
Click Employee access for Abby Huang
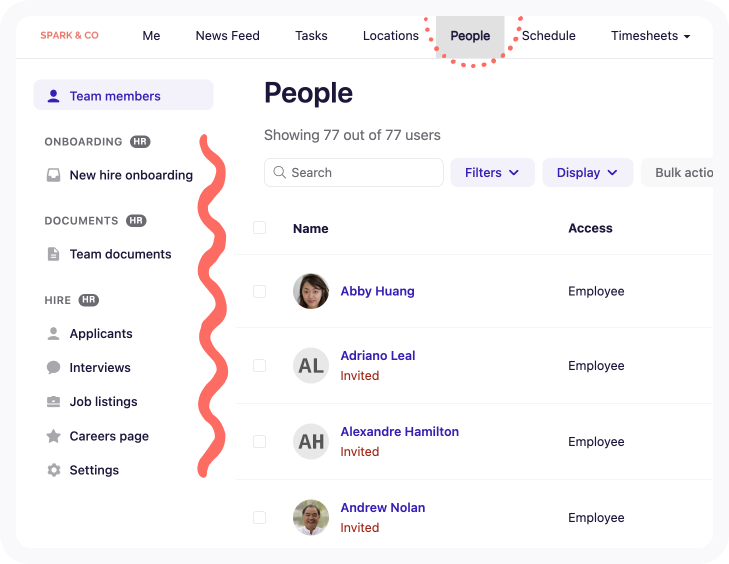coord(596,292)
